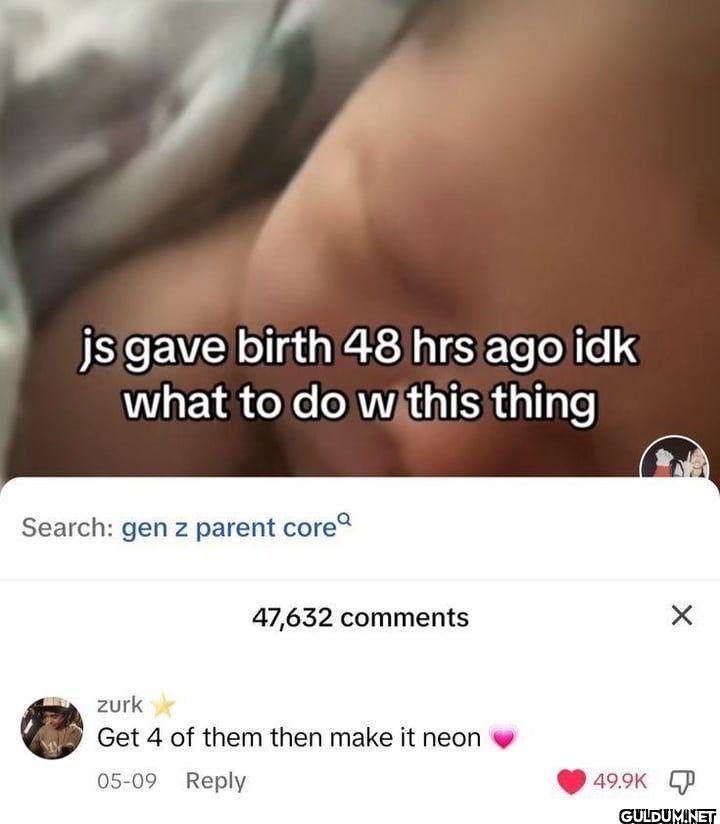Tap the star badge beside zurk
The height and width of the screenshot is (824, 720).
(163, 705)
